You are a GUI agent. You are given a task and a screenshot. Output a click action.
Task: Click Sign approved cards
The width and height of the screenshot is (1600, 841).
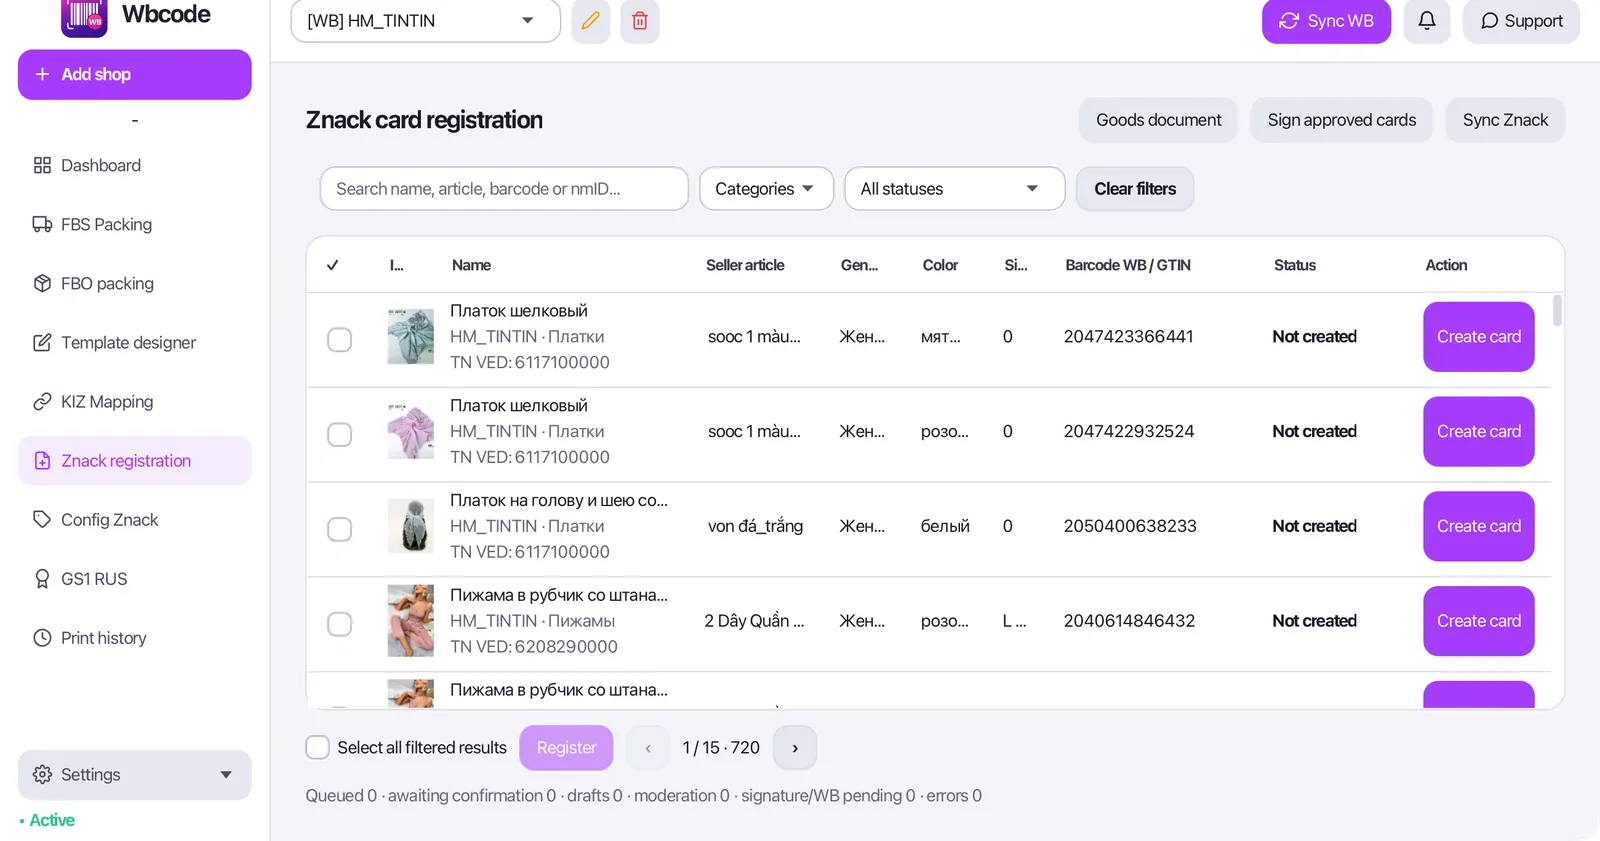[x=1341, y=120]
